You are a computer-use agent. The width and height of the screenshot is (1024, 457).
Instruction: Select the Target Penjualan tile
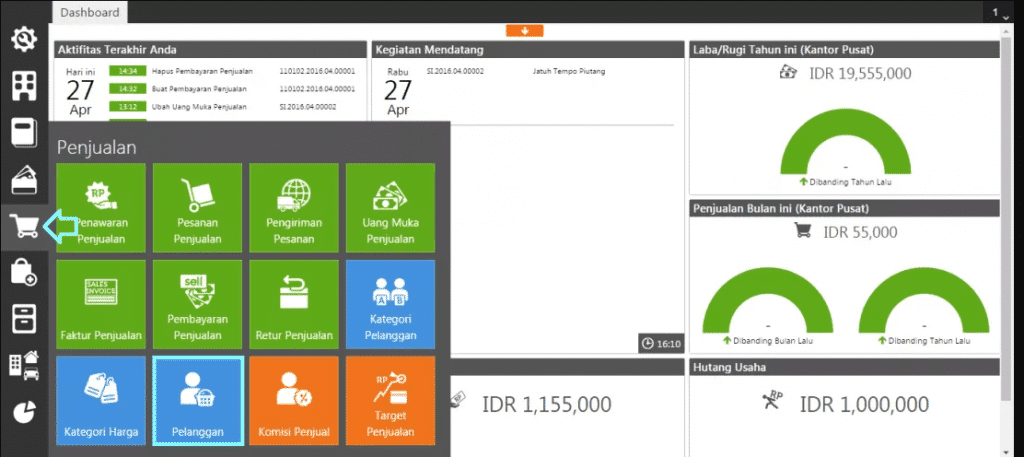(x=390, y=400)
